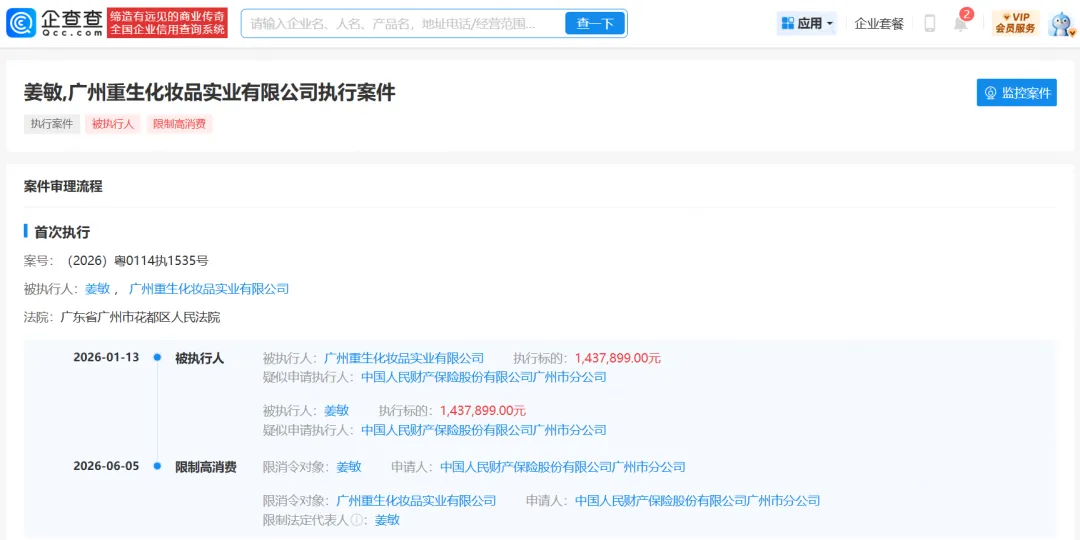The height and width of the screenshot is (540, 1080).
Task: Open 姜敏 link next to 执行标的 in 2026-01-13 entry
Action: click(x=337, y=411)
